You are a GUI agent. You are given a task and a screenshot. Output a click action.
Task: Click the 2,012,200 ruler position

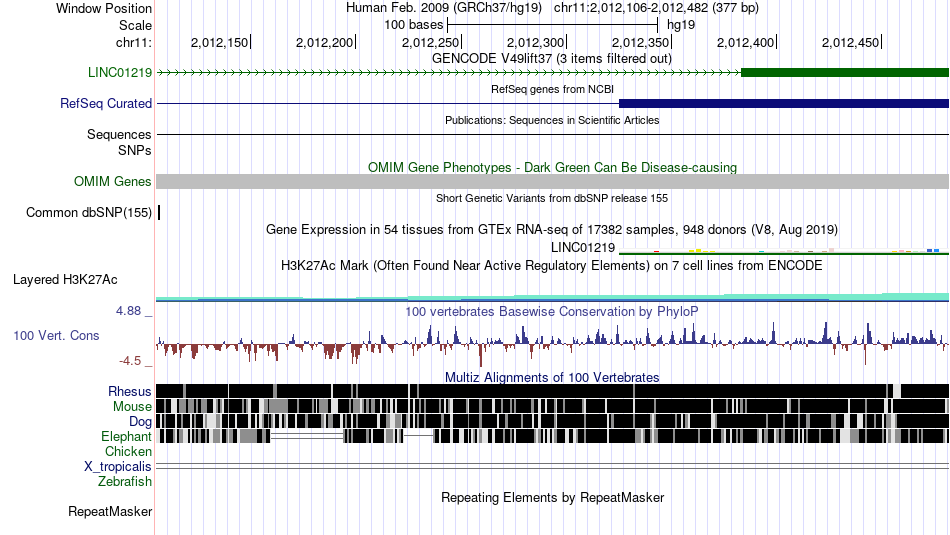pyautogui.click(x=325, y=42)
